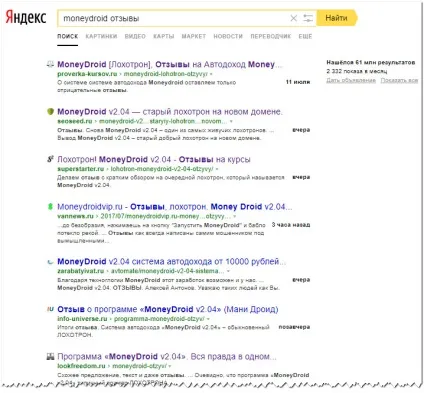Expand dropdown arrow next to lookfreedom.ru URL
The image size is (424, 393).
pos(170,366)
